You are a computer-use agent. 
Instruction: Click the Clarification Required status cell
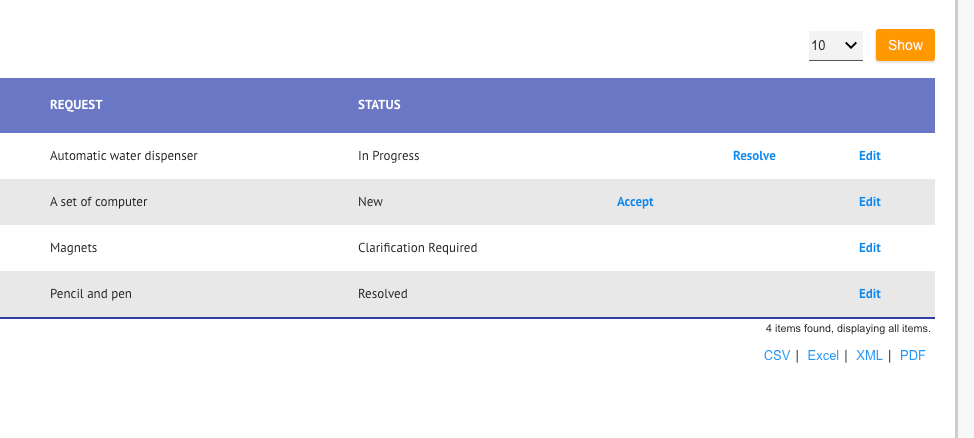coord(417,248)
